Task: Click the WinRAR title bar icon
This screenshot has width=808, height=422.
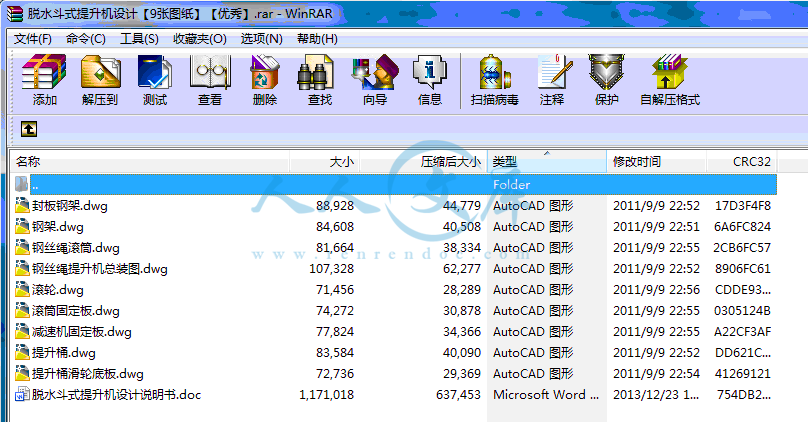Action: pyautogui.click(x=15, y=13)
